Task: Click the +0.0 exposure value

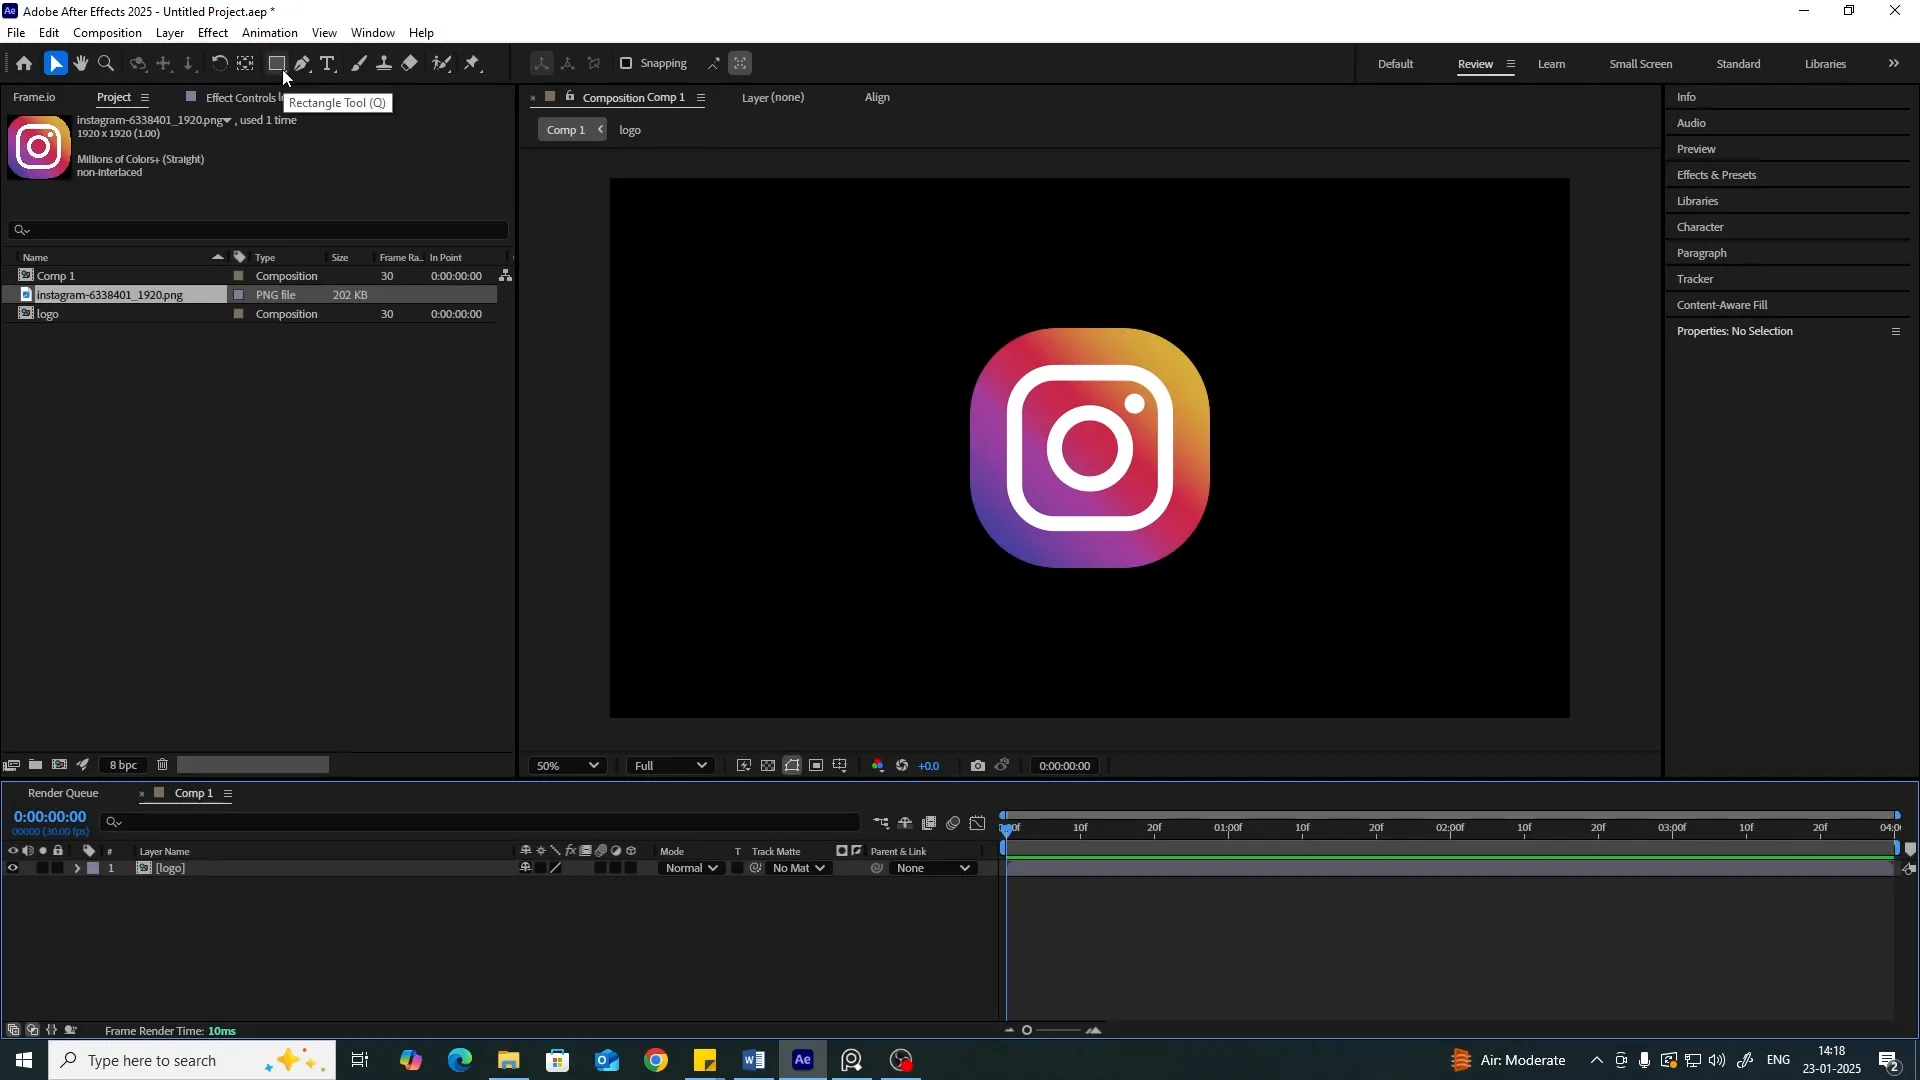Action: coord(929,766)
